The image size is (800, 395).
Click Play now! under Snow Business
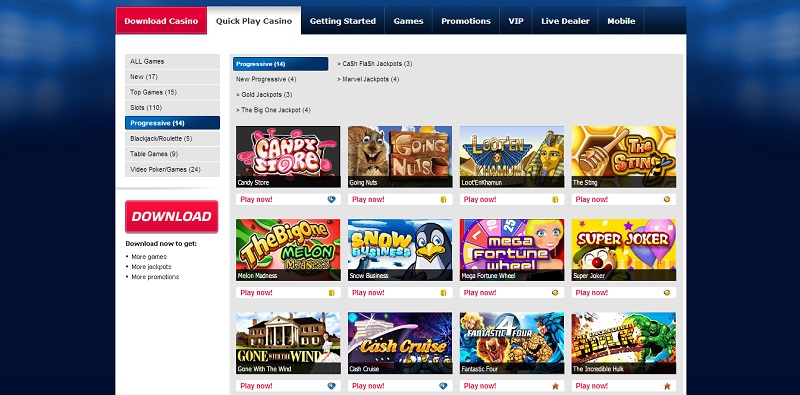(368, 293)
